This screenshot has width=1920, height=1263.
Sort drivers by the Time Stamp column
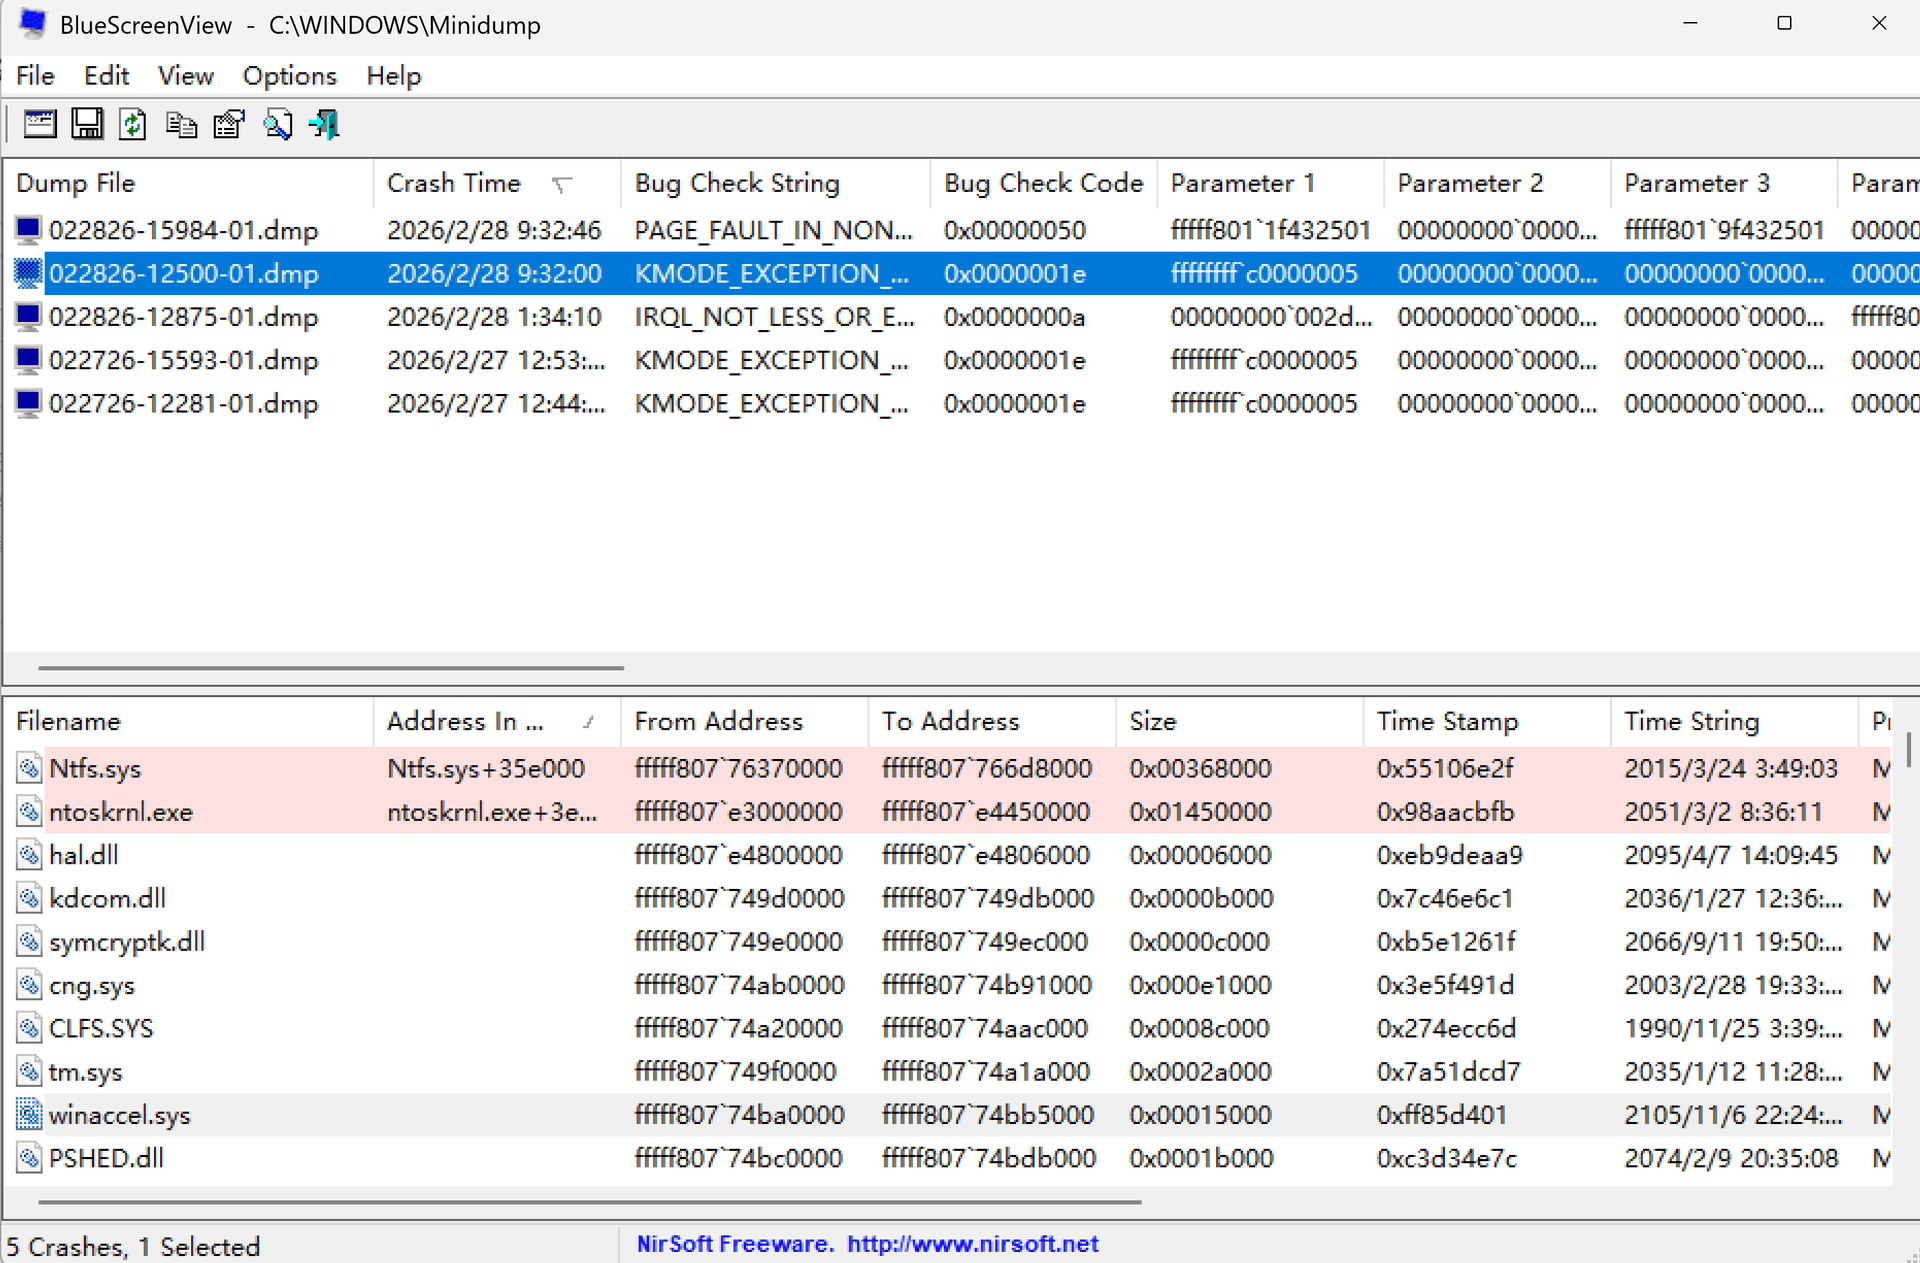click(1446, 721)
